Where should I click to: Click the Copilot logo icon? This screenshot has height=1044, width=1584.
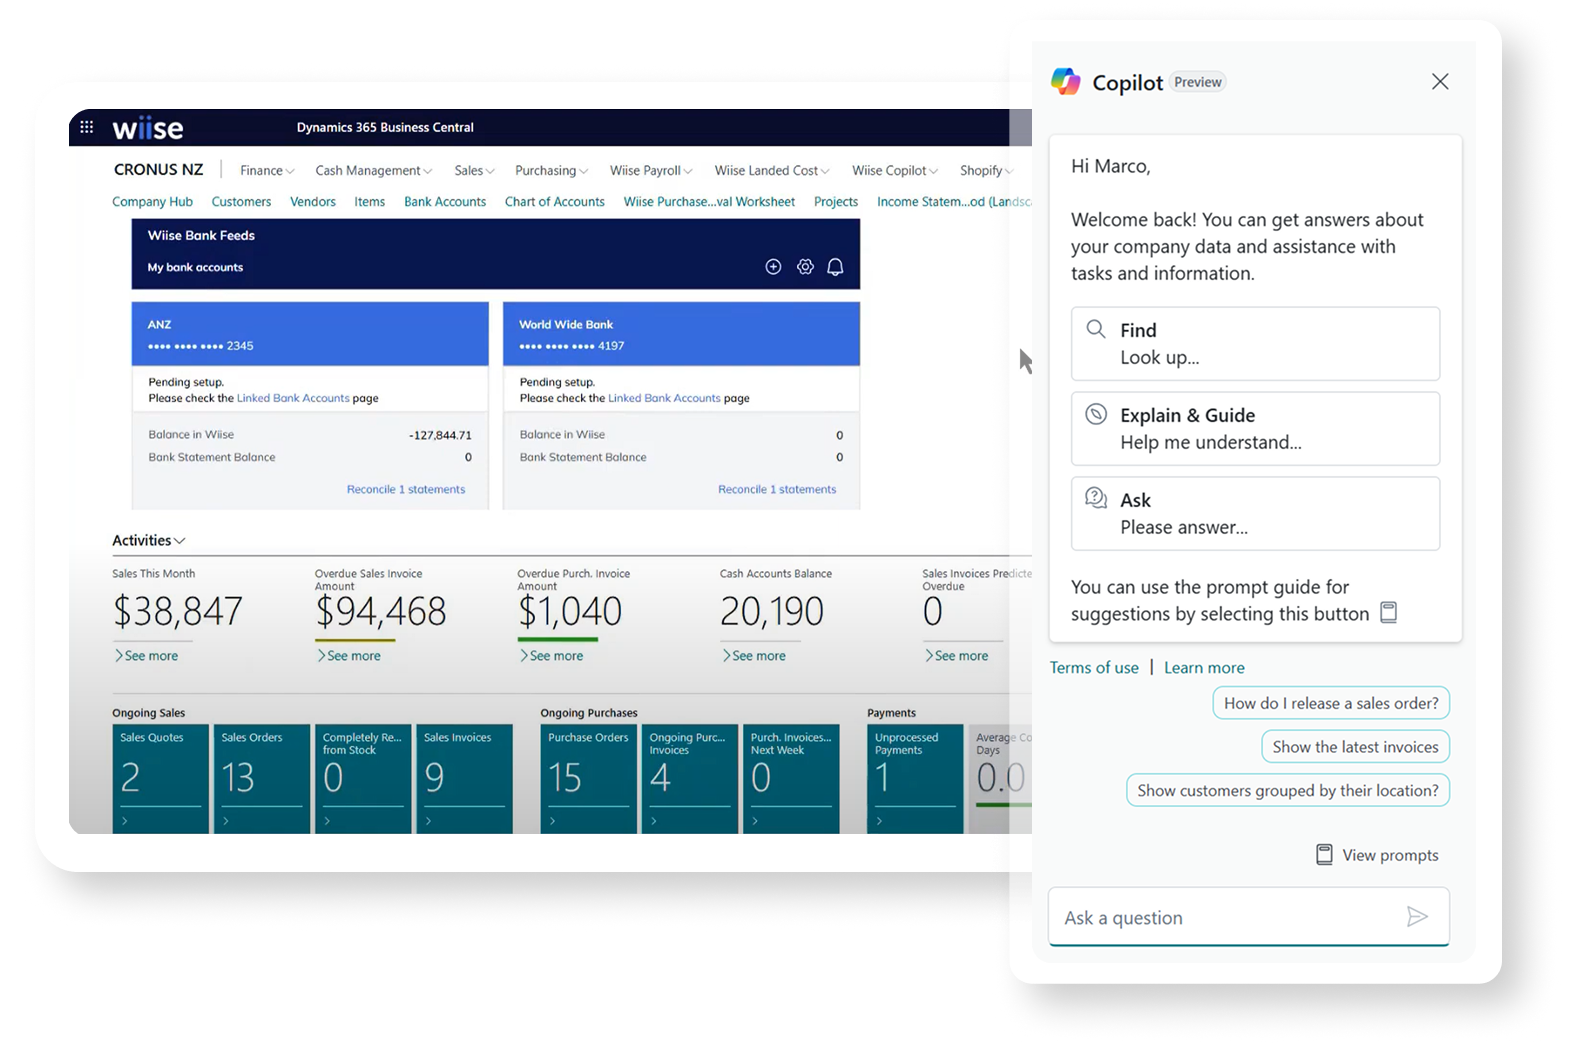1066,81
